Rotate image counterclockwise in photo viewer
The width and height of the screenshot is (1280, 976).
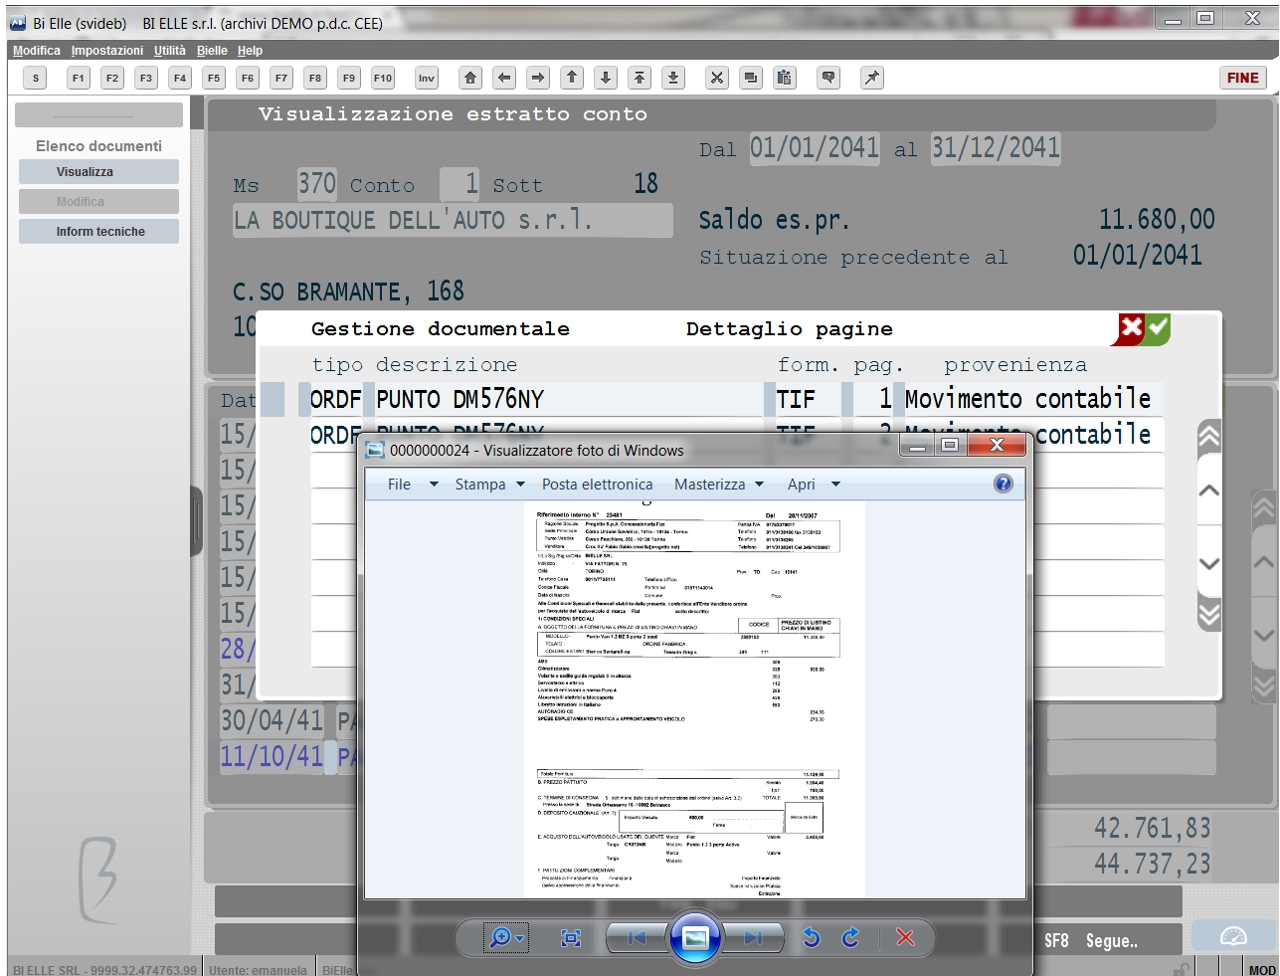tap(811, 938)
